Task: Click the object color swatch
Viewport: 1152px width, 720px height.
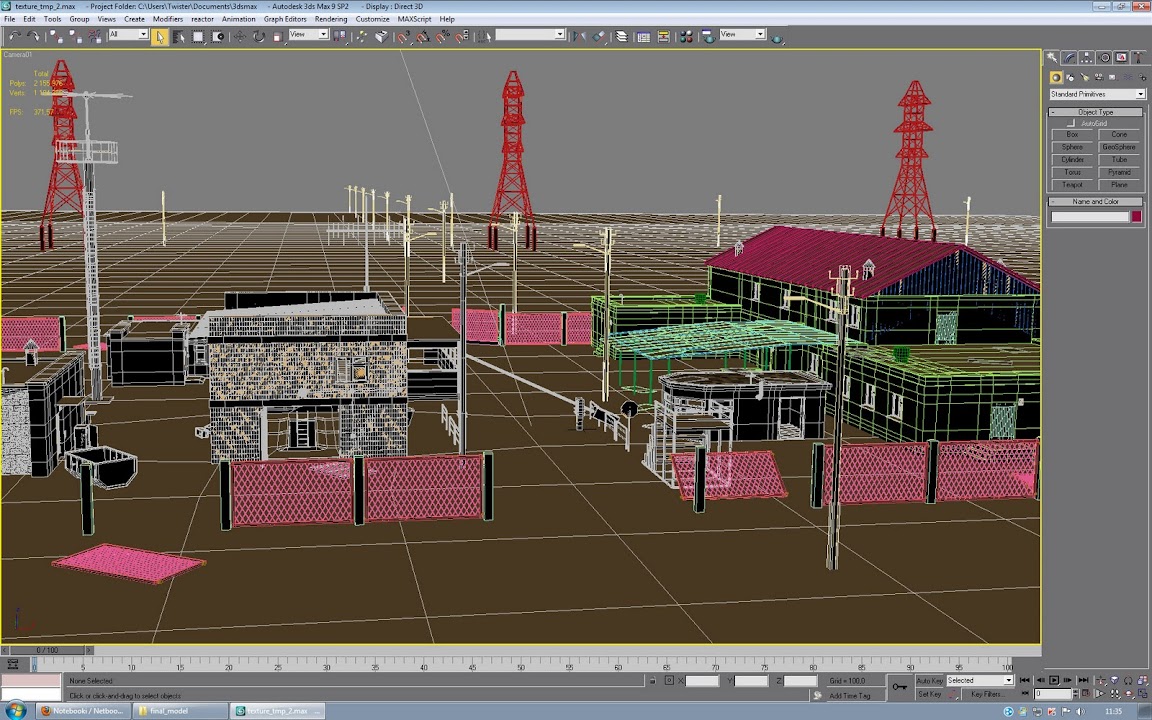Action: click(x=1136, y=217)
